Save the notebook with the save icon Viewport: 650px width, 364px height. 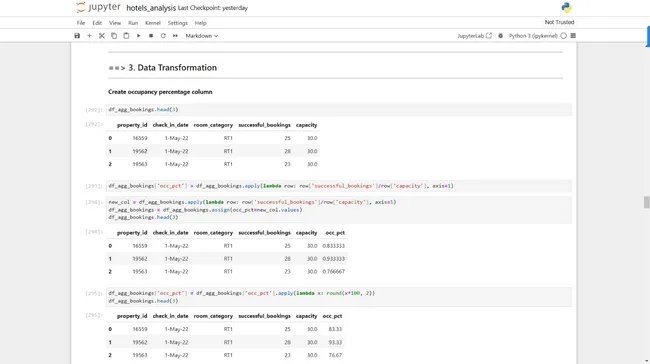point(77,36)
